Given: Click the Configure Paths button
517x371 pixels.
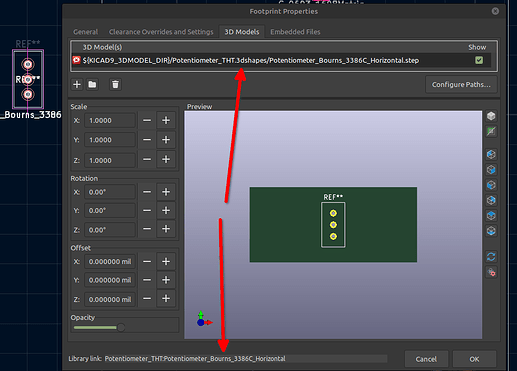Looking at the screenshot, I should (461, 85).
